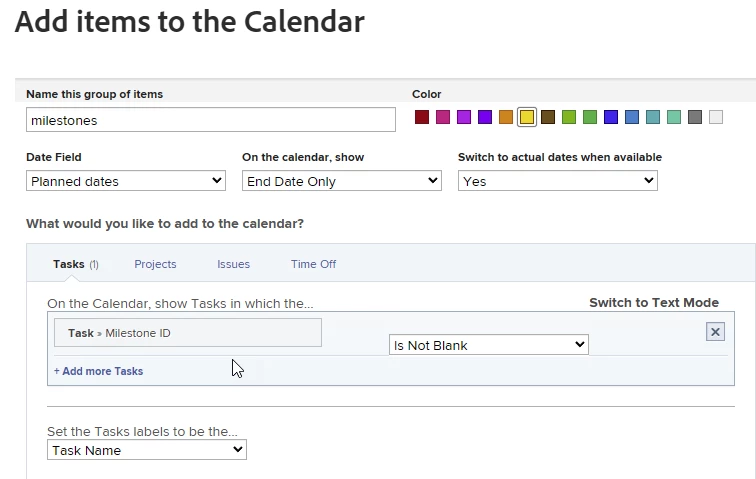Image resolution: width=756 pixels, height=479 pixels.
Task: Switch to the Projects tab
Action: coord(155,264)
